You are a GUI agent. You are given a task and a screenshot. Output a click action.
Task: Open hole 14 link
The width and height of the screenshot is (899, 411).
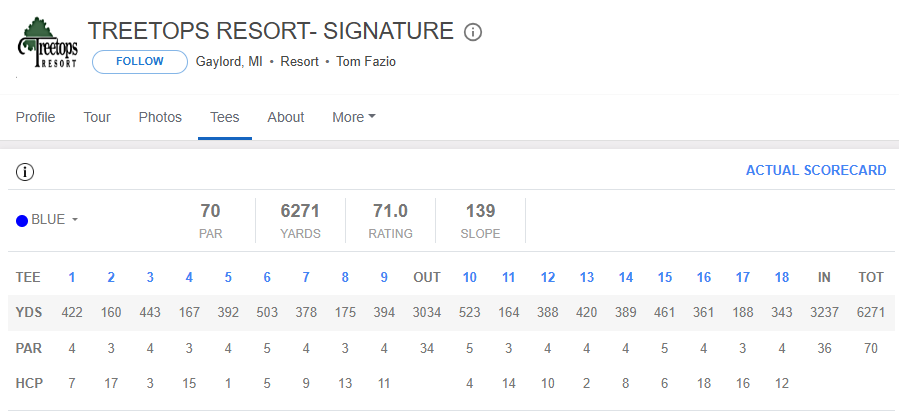pos(626,277)
